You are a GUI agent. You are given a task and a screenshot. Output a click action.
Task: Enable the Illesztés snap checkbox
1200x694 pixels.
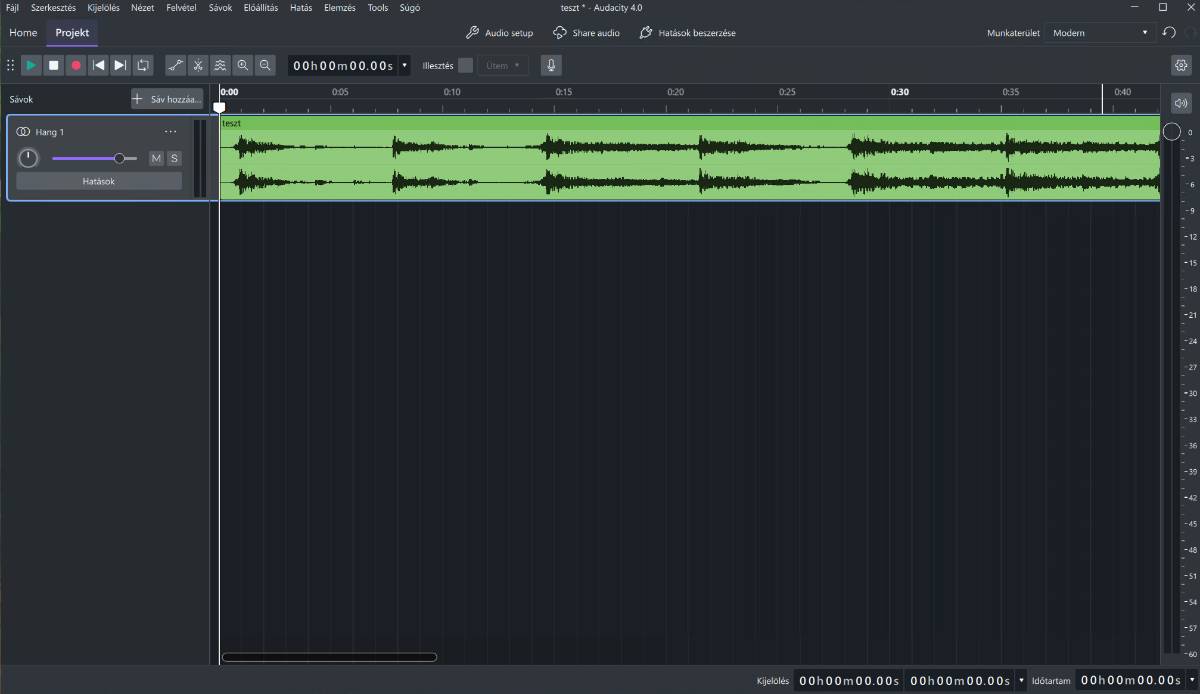465,66
